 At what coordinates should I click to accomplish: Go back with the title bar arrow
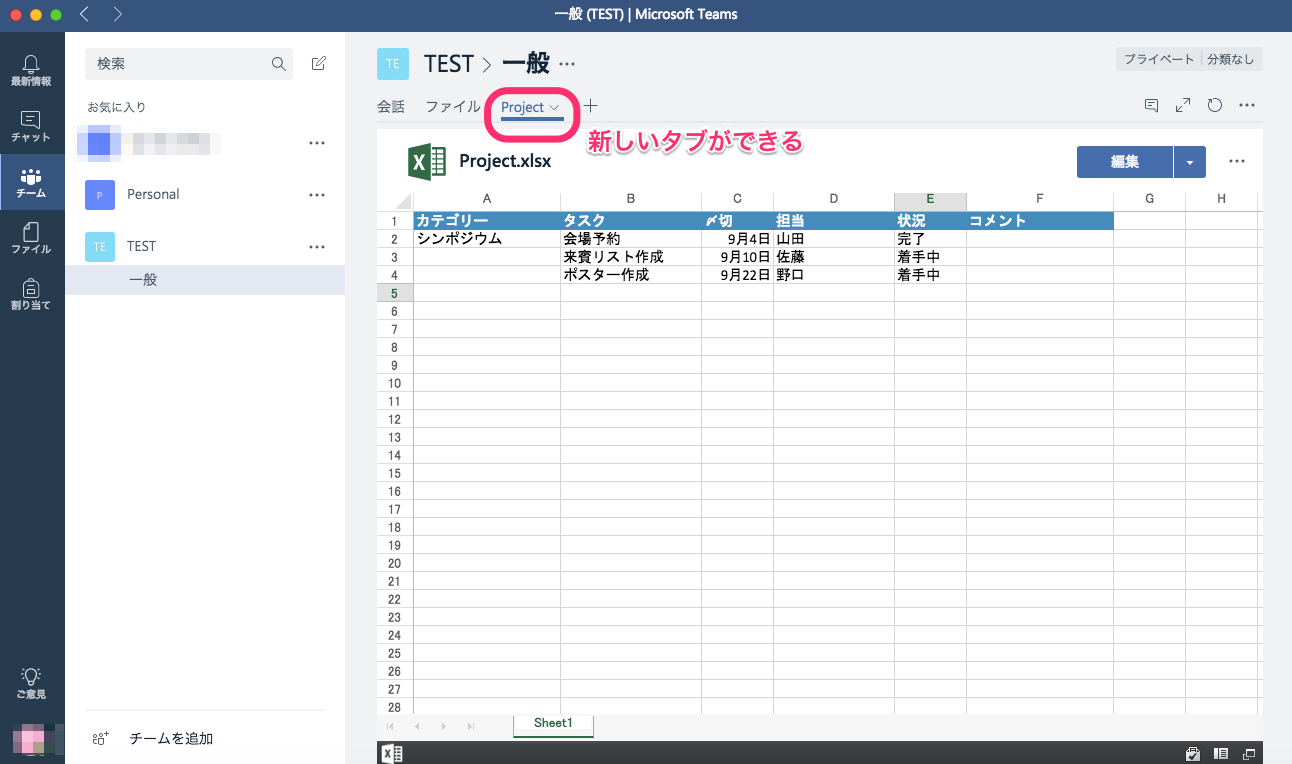85,14
